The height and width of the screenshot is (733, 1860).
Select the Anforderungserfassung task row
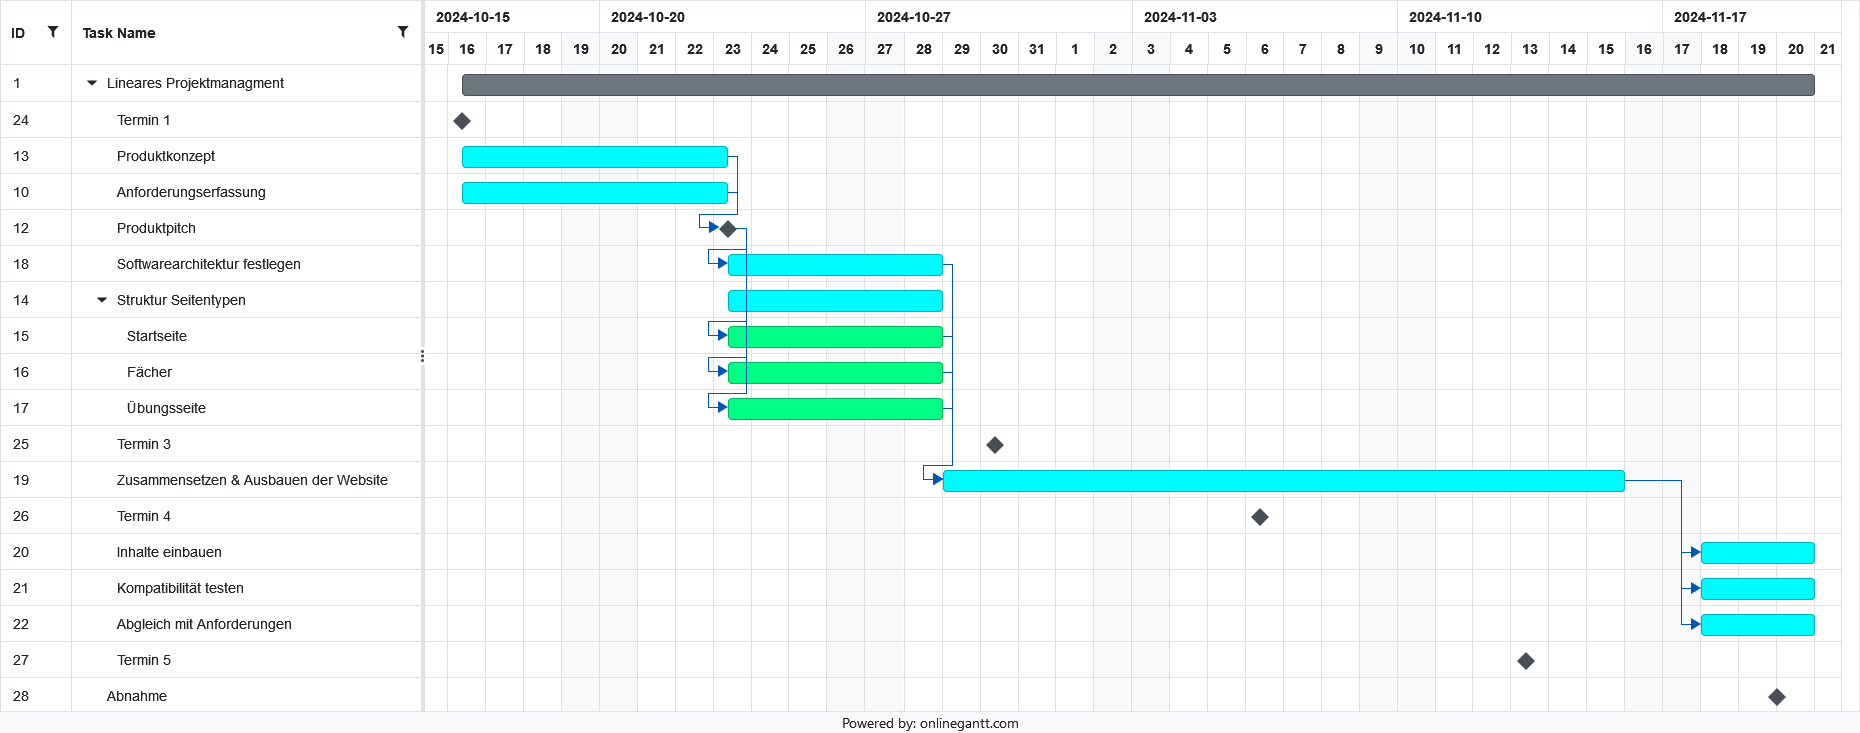click(x=191, y=192)
